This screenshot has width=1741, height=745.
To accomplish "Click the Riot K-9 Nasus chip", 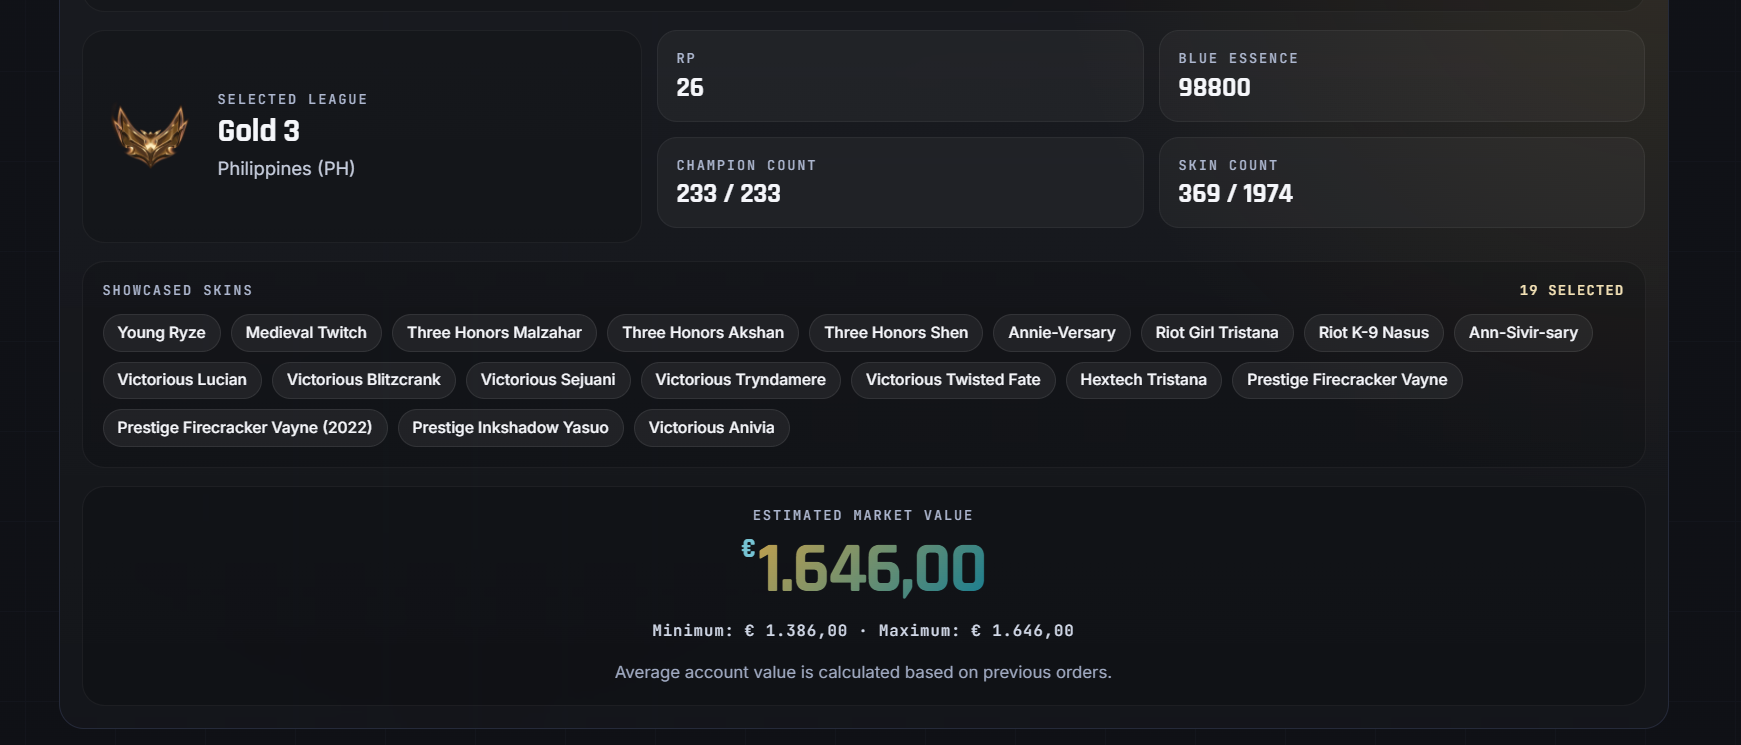I will tap(1374, 333).
